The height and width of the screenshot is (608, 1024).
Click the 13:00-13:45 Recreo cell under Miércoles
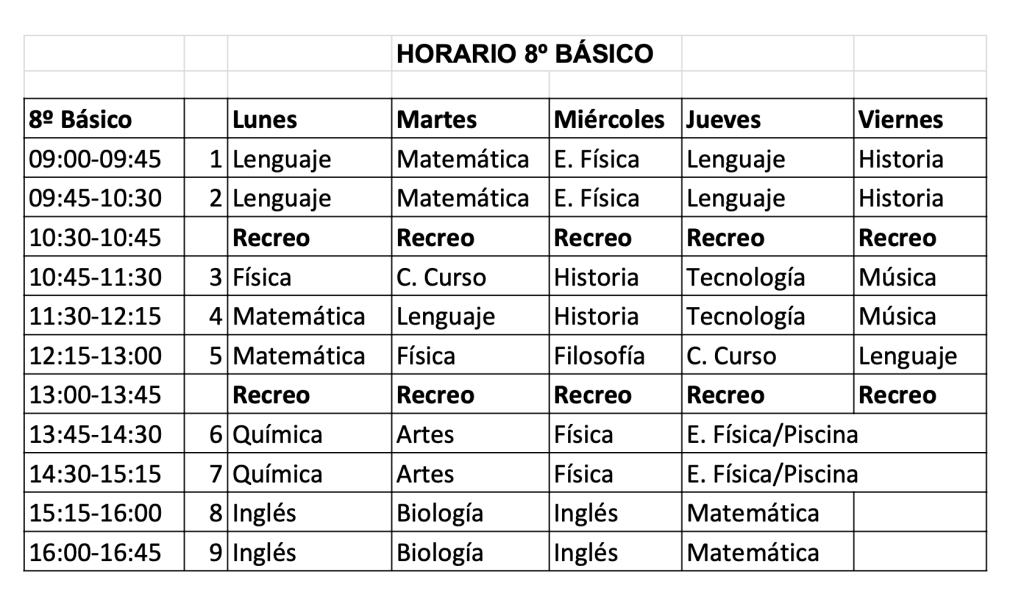tap(614, 395)
